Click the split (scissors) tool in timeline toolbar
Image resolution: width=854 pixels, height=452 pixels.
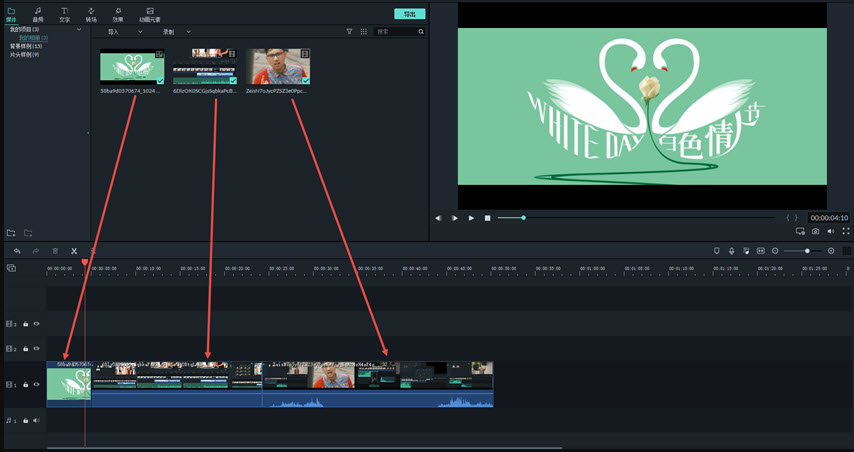point(74,251)
